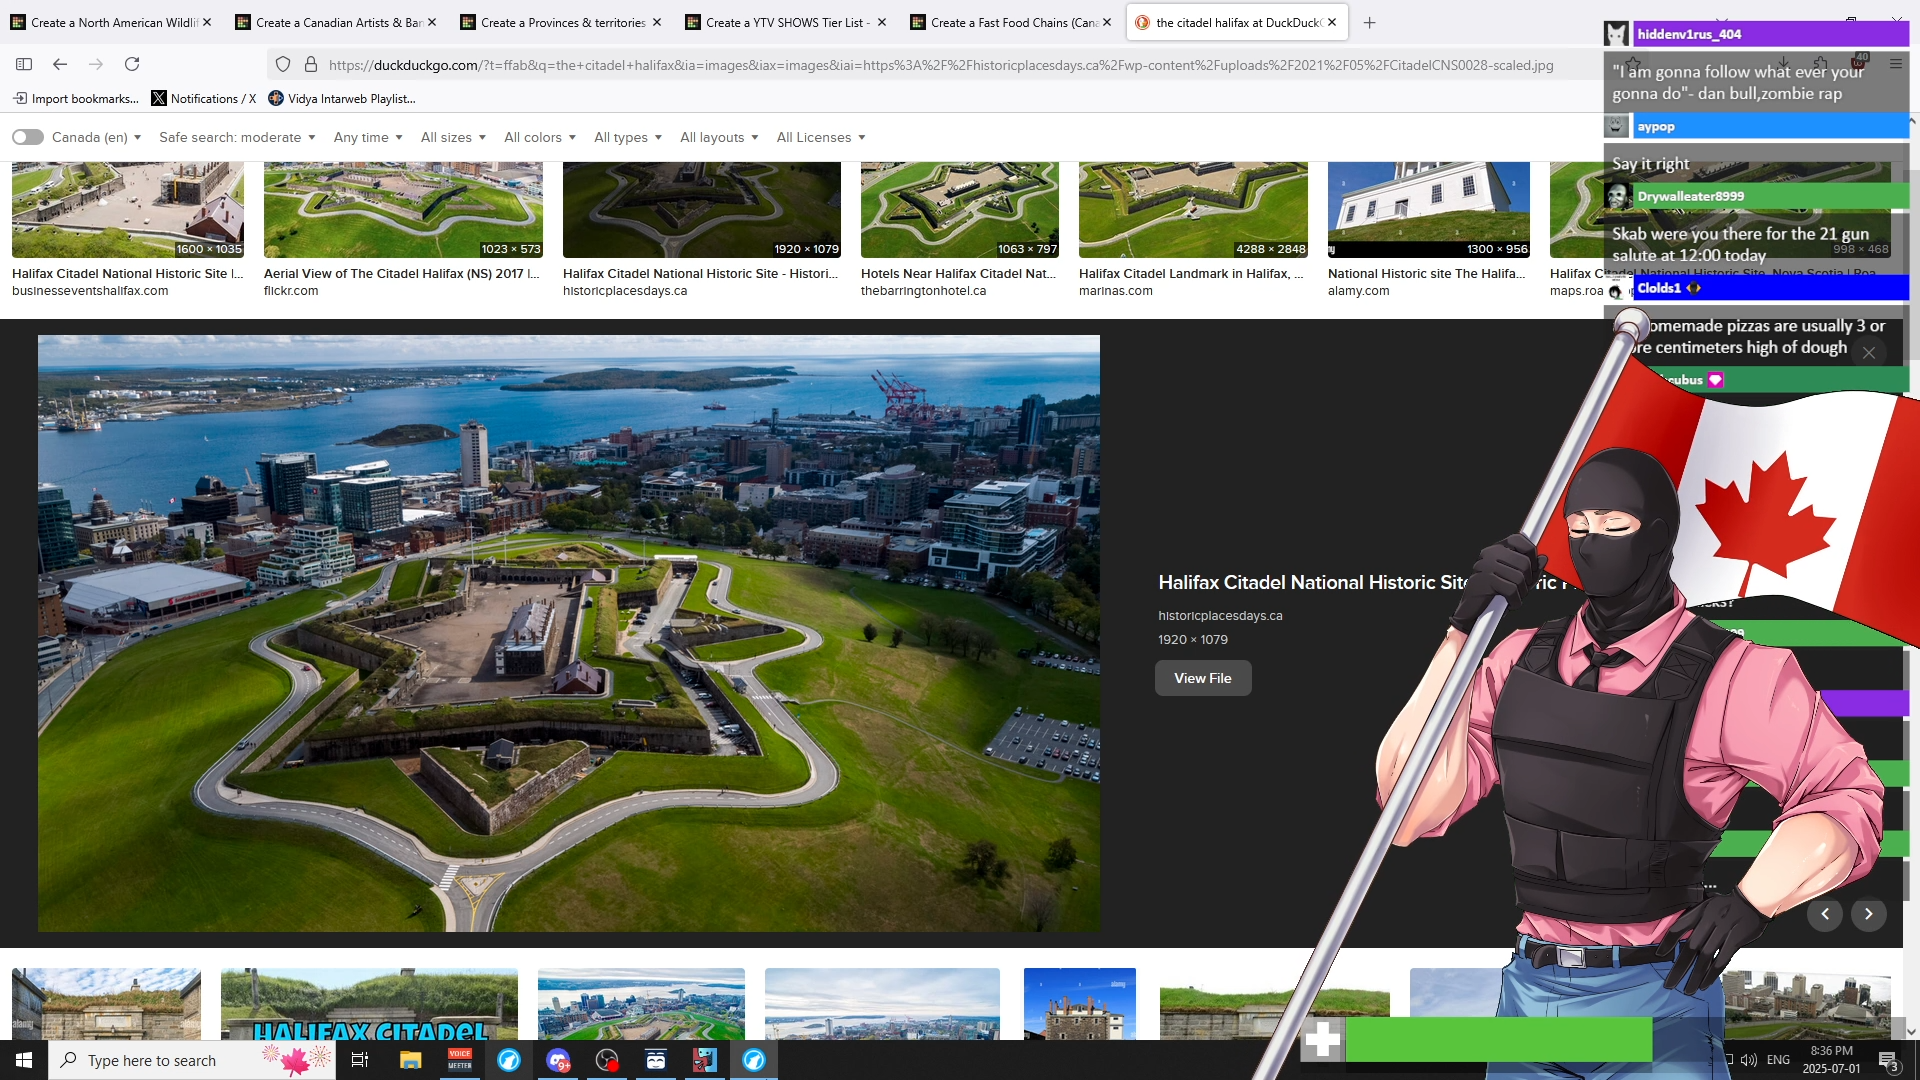Select the 4288 × 2848 marinas.com thumbnail
Image resolution: width=1920 pixels, height=1080 pixels.
click(x=1193, y=210)
